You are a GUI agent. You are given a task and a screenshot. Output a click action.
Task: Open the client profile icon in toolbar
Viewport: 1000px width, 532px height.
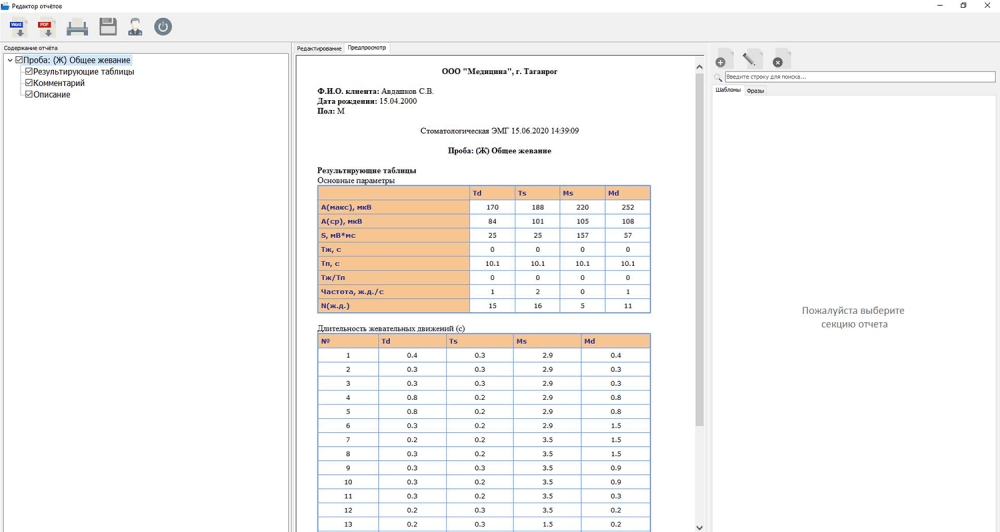pos(135,27)
